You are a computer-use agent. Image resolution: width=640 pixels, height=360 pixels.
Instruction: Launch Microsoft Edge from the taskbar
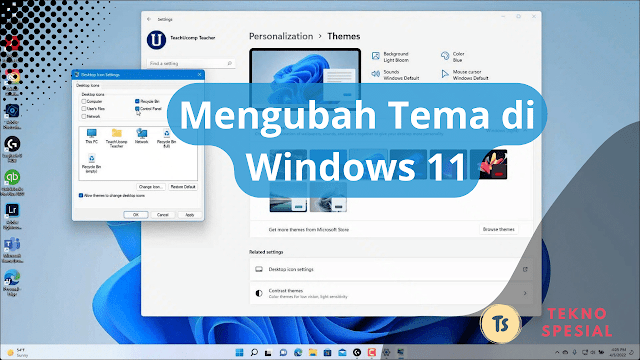coord(298,352)
